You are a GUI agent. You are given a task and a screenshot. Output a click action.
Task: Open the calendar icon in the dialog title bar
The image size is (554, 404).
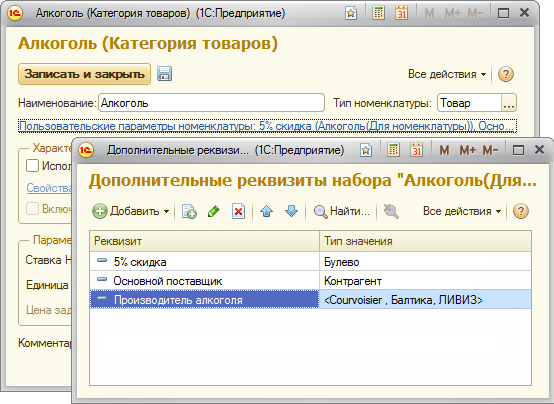tap(417, 150)
